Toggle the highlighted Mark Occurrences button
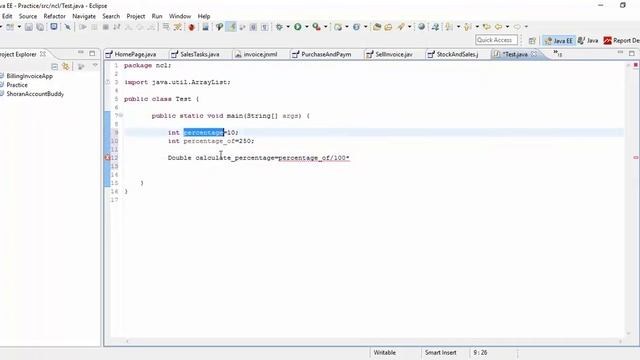 tap(231, 27)
